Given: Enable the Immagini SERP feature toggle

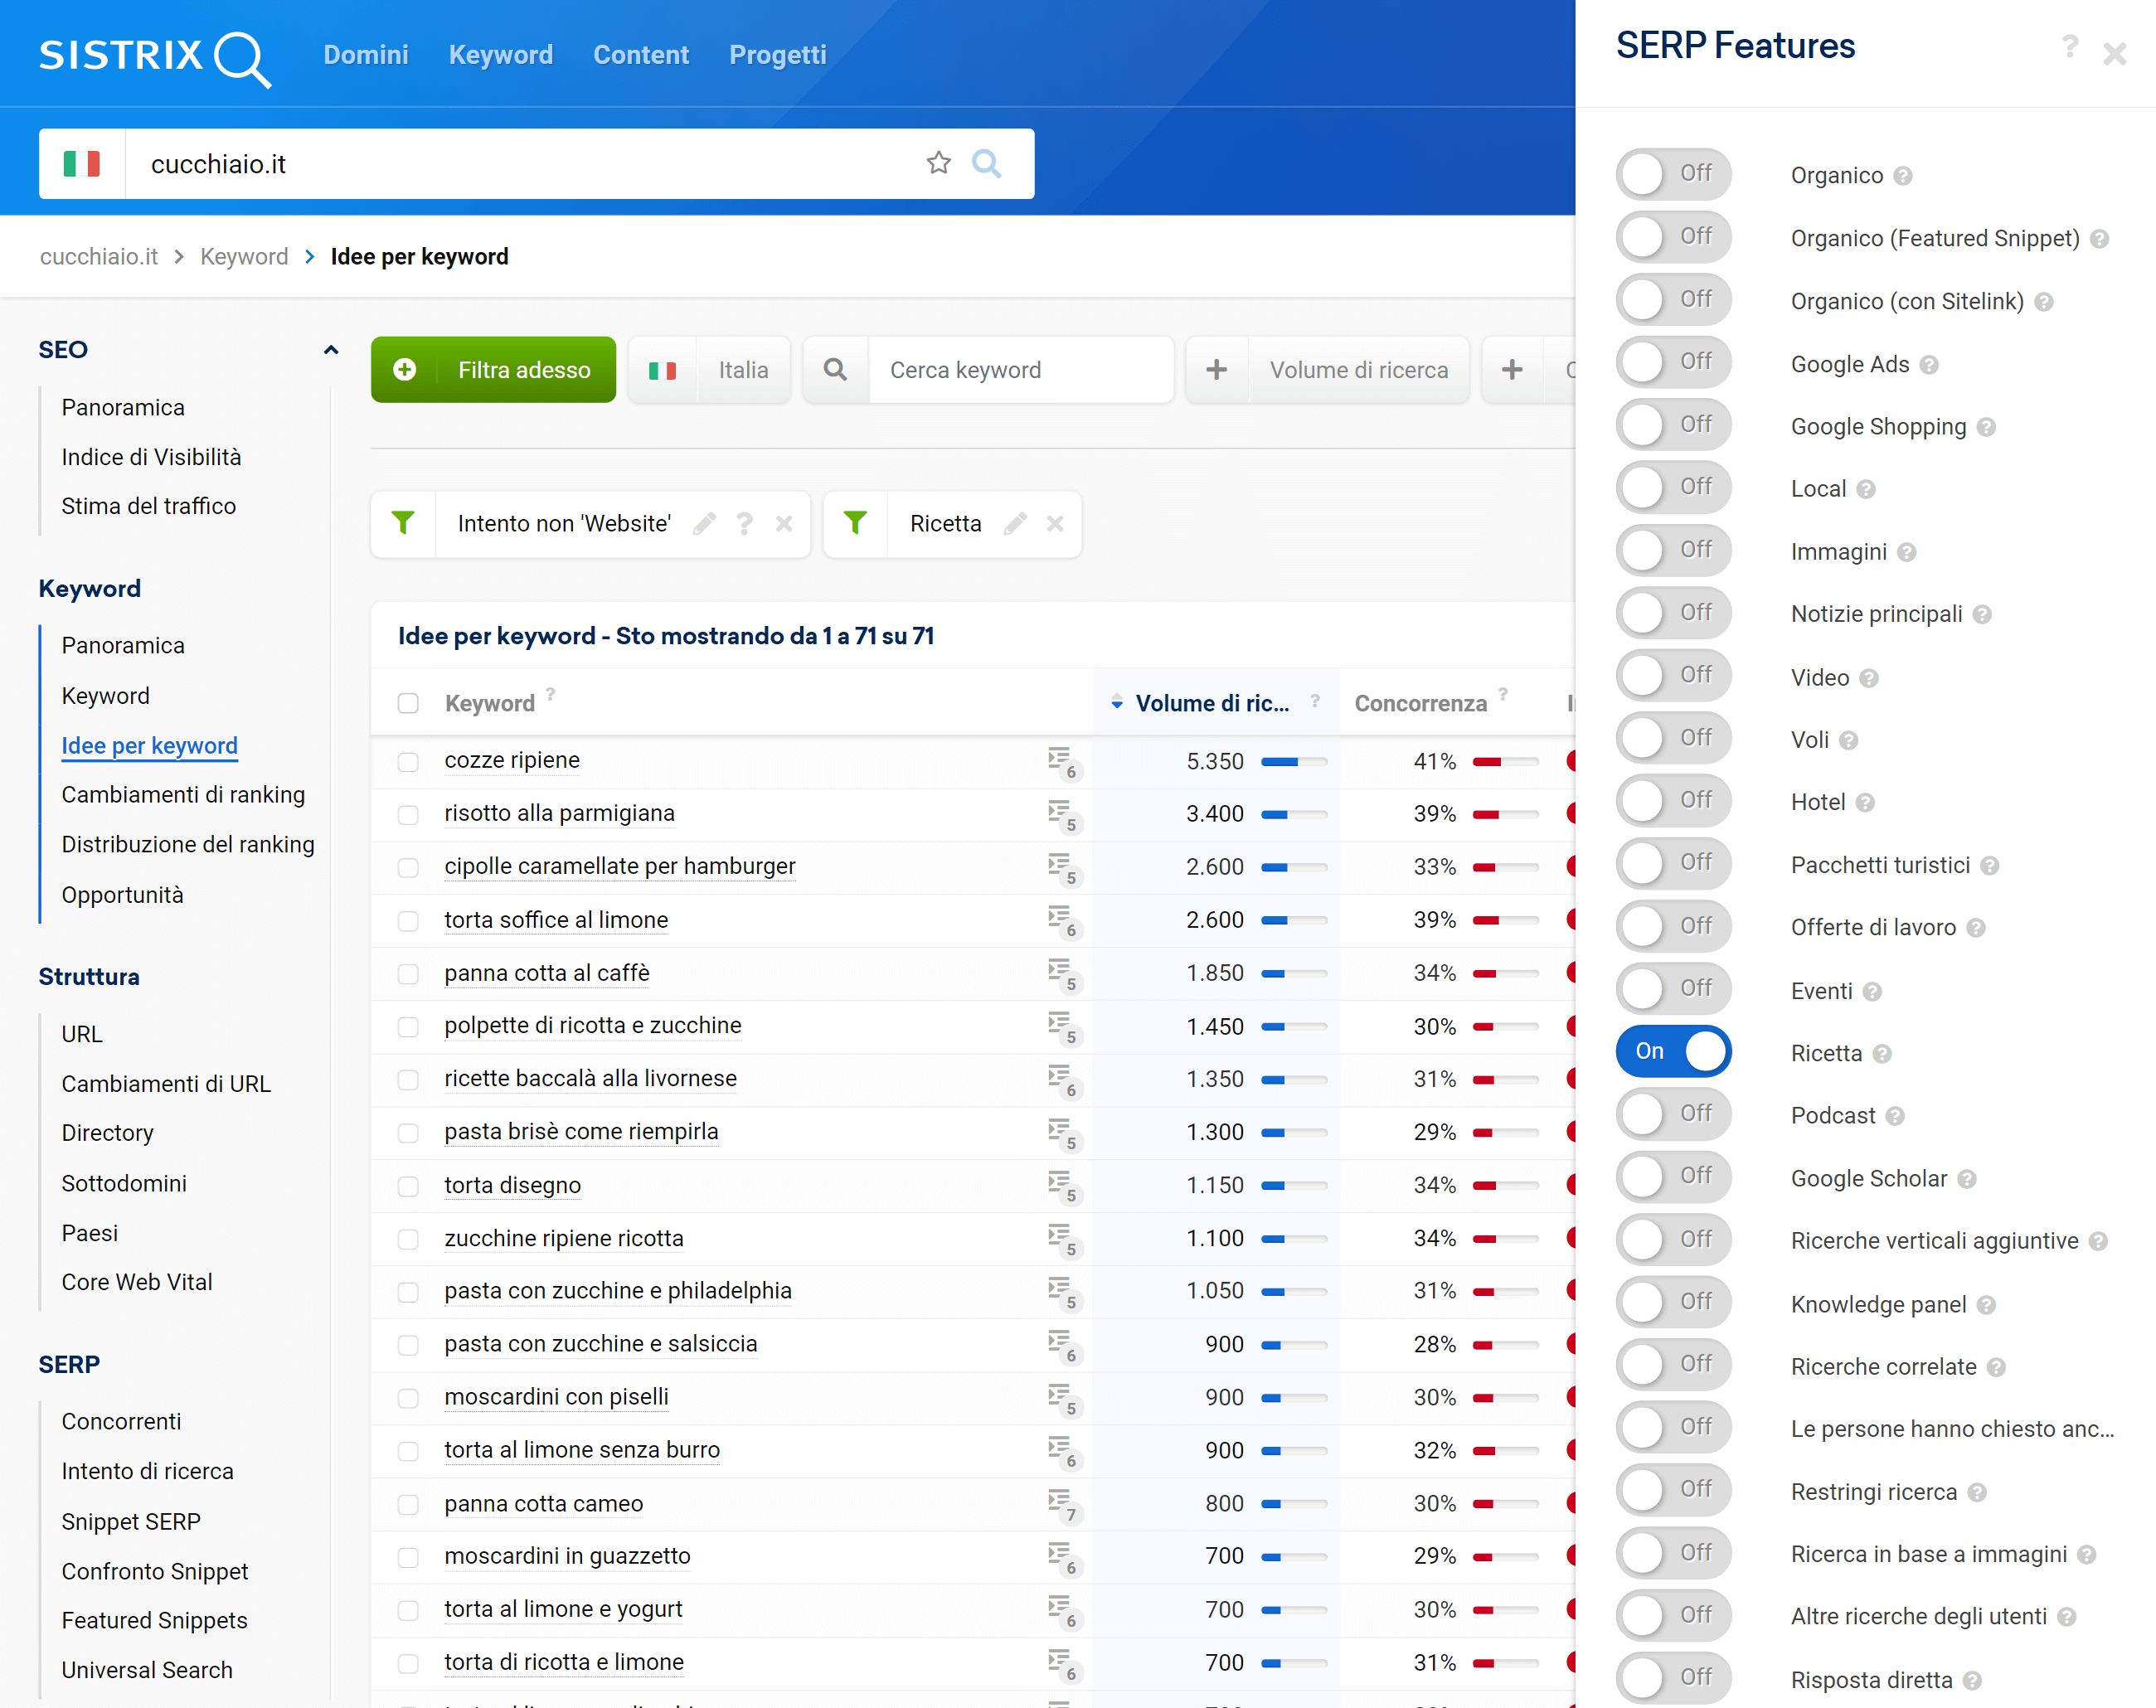Looking at the screenshot, I should tap(1671, 551).
